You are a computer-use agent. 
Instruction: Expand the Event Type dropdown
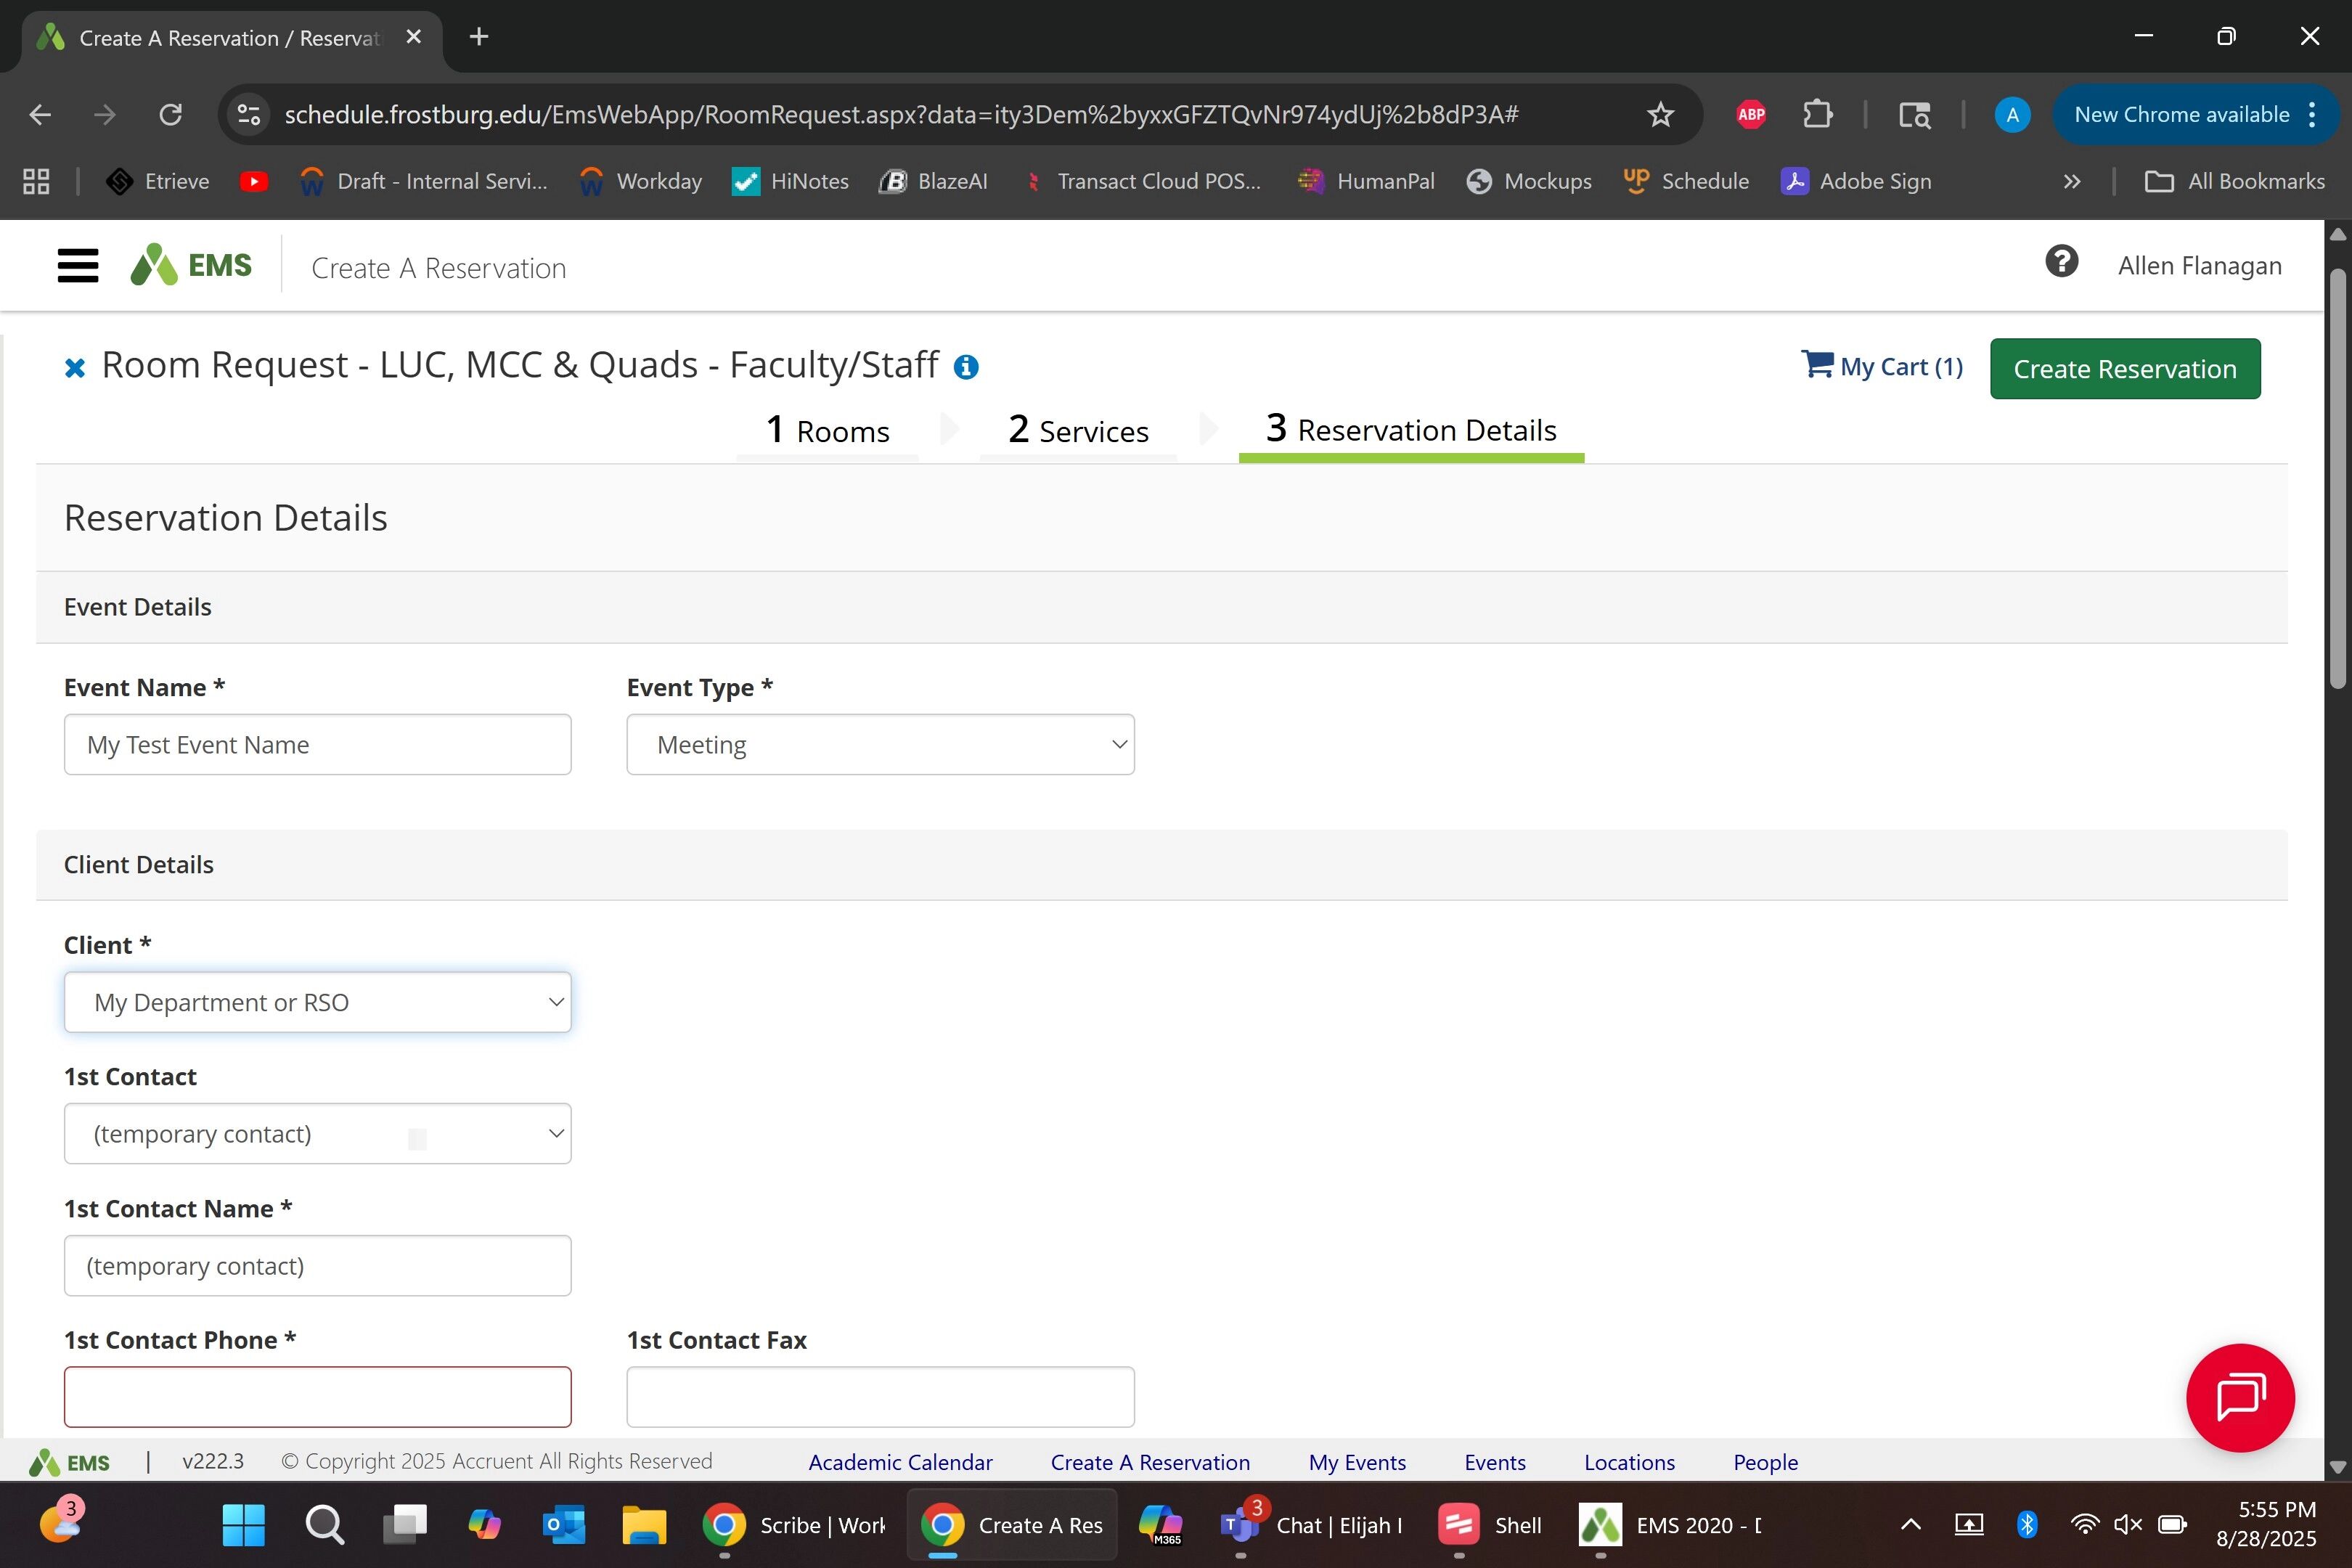click(x=880, y=745)
